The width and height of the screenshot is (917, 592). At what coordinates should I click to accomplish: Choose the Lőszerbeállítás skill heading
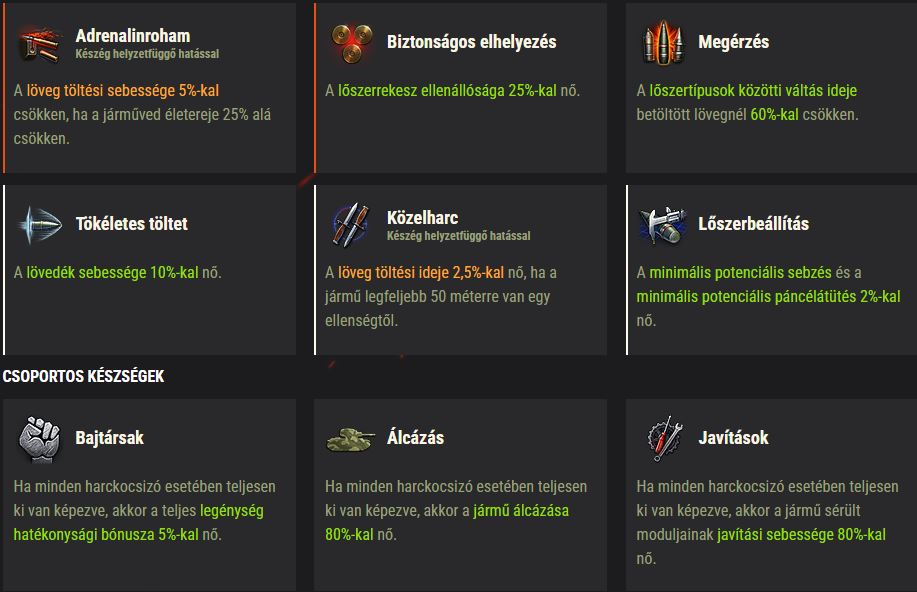(753, 223)
